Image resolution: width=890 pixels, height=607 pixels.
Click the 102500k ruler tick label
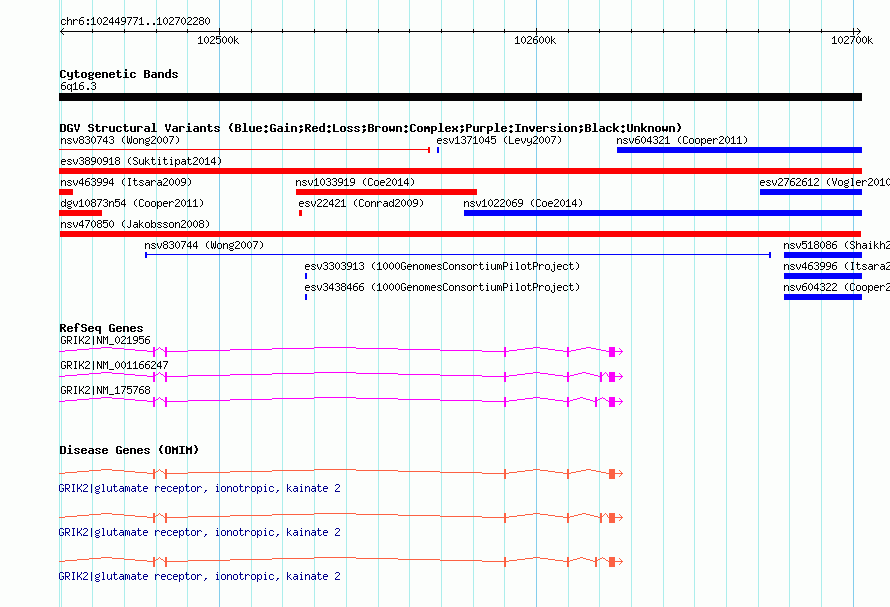click(218, 40)
